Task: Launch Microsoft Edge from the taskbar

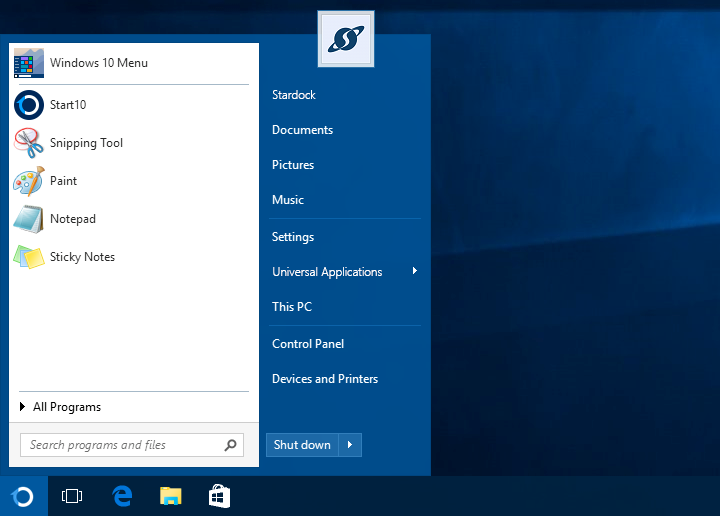Action: pos(122,496)
